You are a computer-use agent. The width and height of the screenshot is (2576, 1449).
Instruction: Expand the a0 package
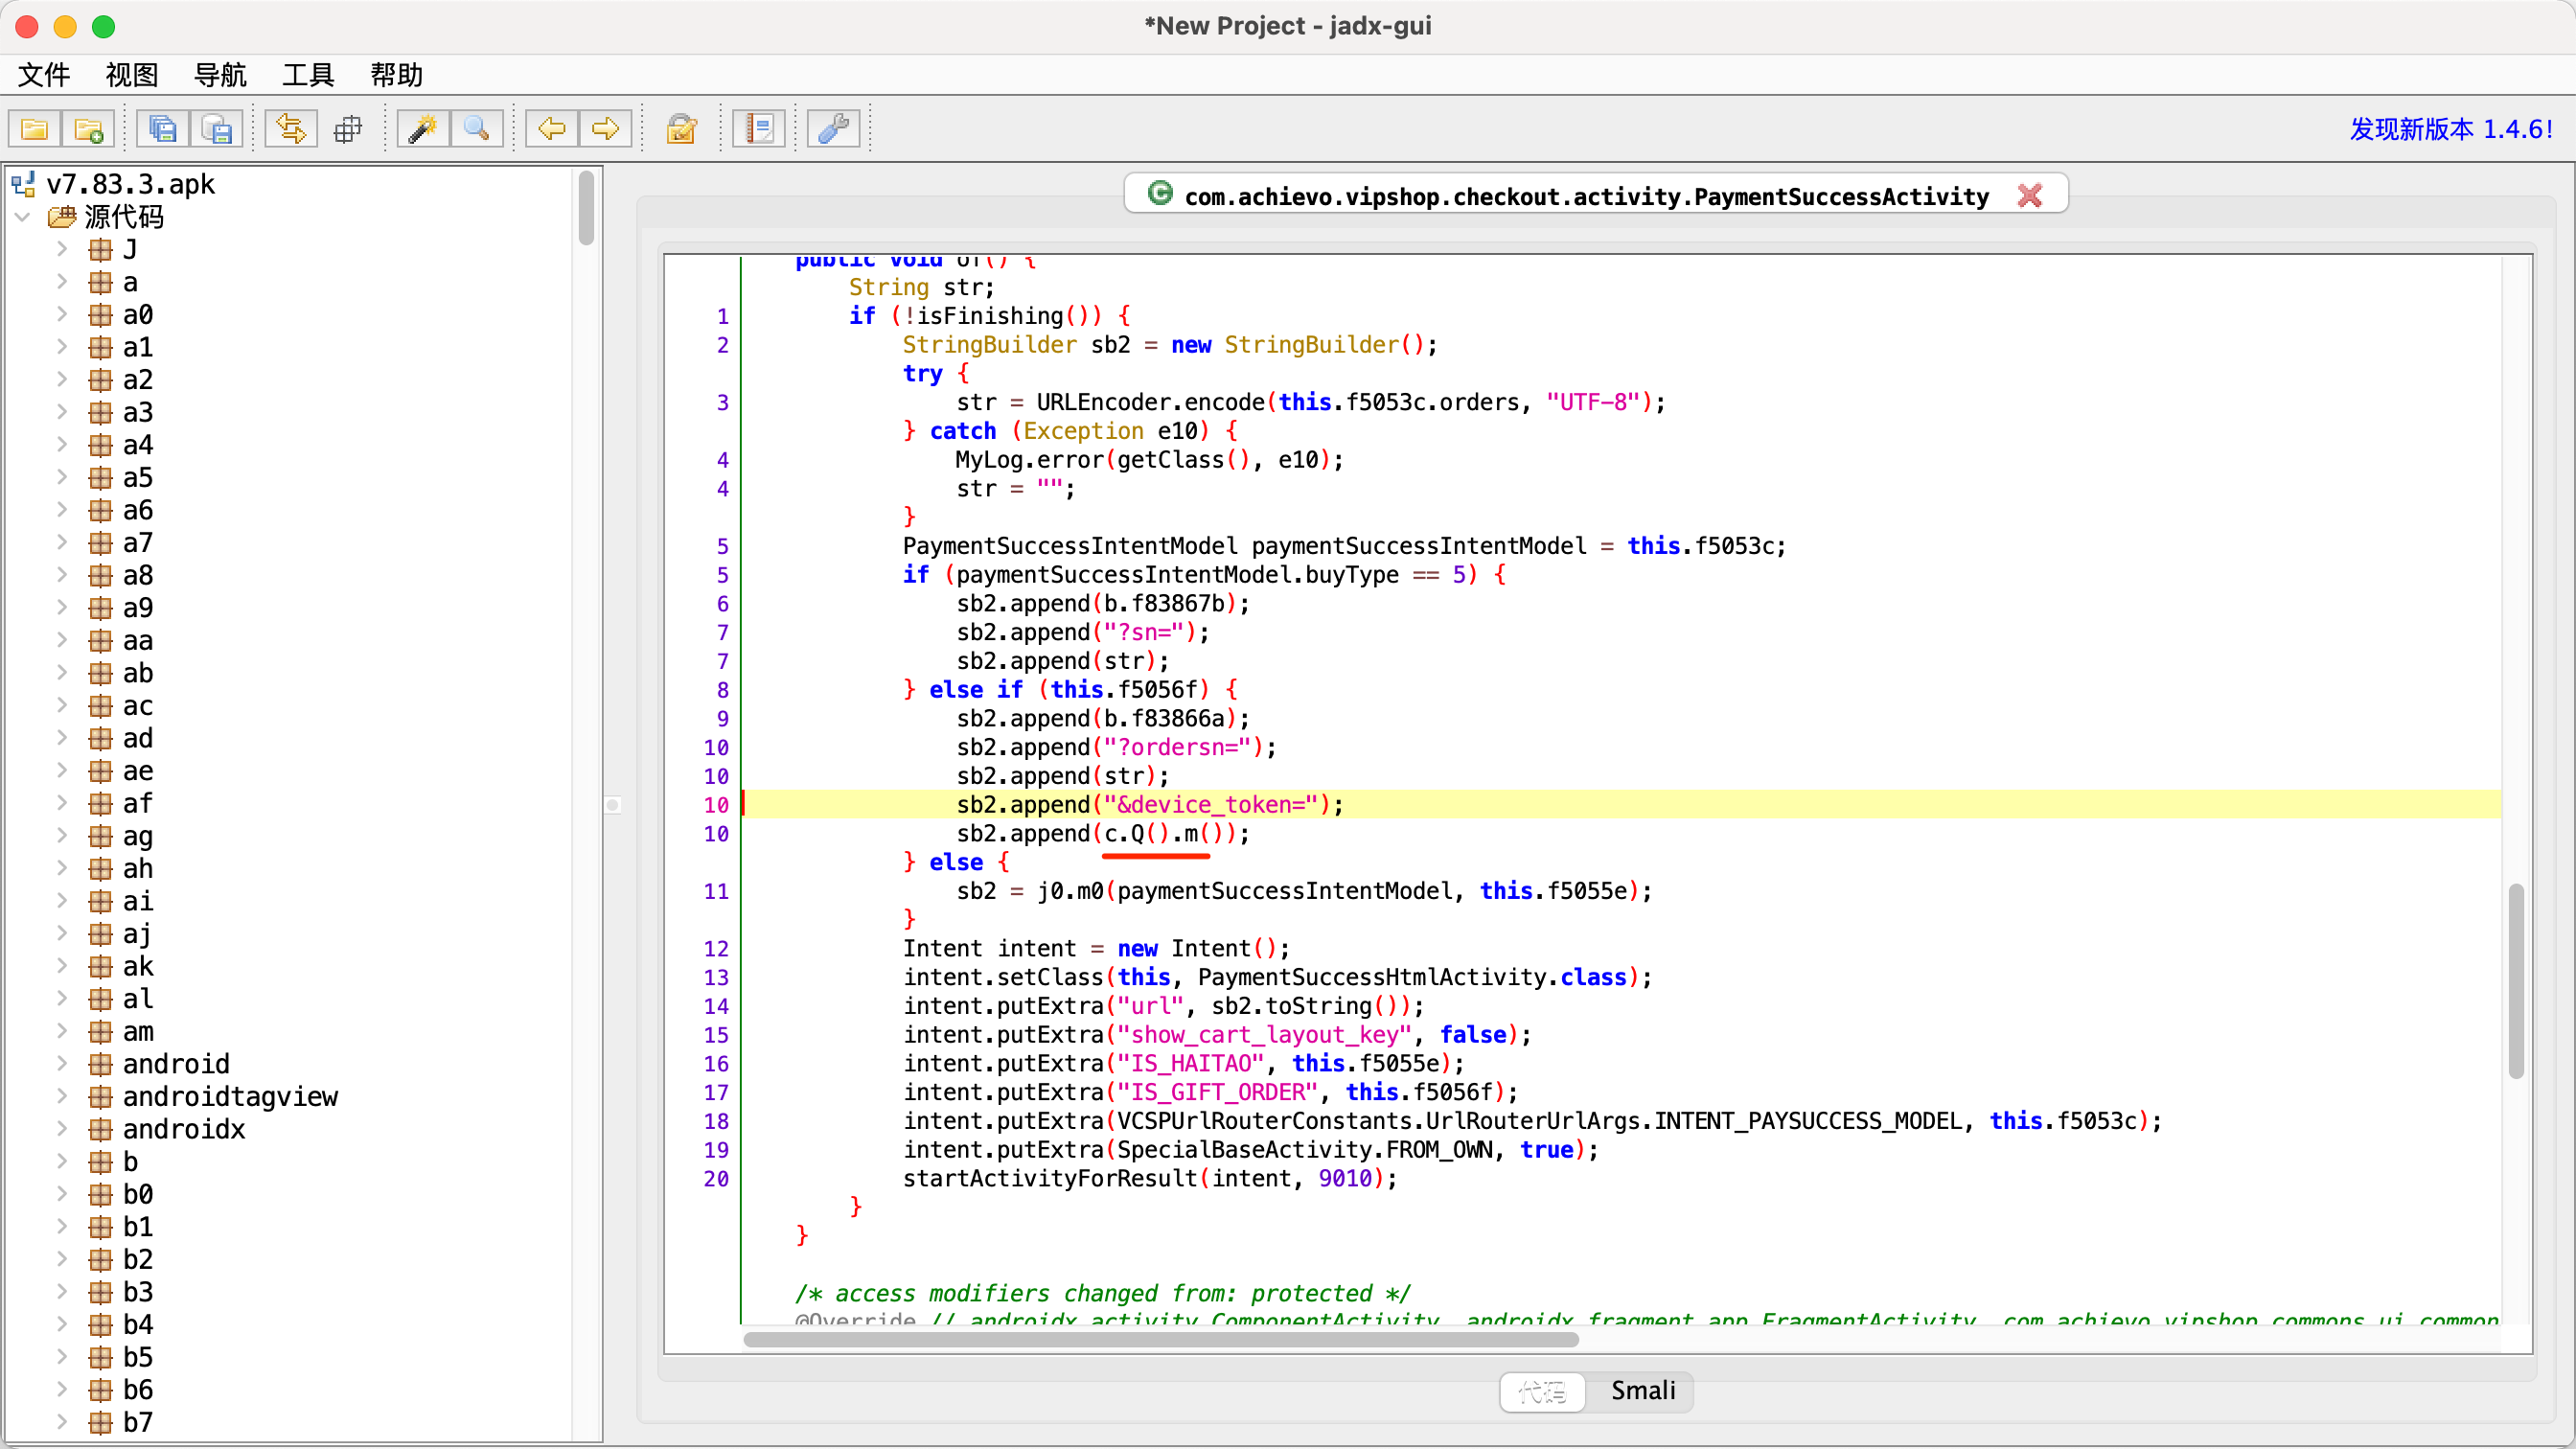click(62, 314)
